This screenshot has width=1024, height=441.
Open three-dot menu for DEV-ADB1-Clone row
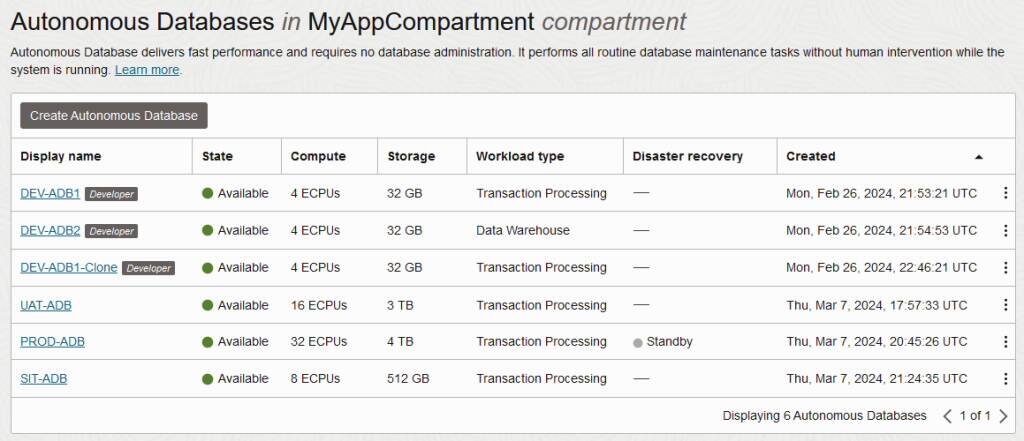click(x=1005, y=268)
